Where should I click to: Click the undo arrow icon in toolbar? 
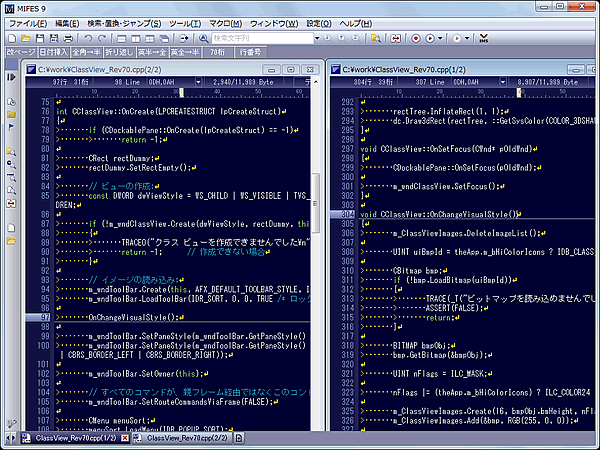point(89,38)
